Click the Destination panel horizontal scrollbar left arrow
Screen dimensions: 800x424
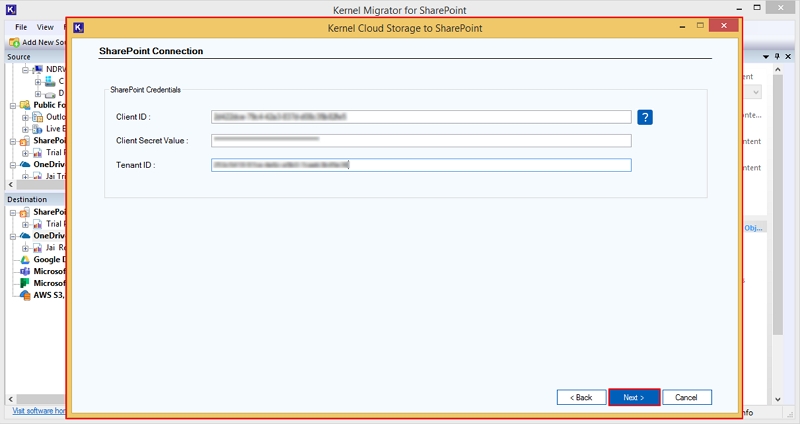coord(11,398)
